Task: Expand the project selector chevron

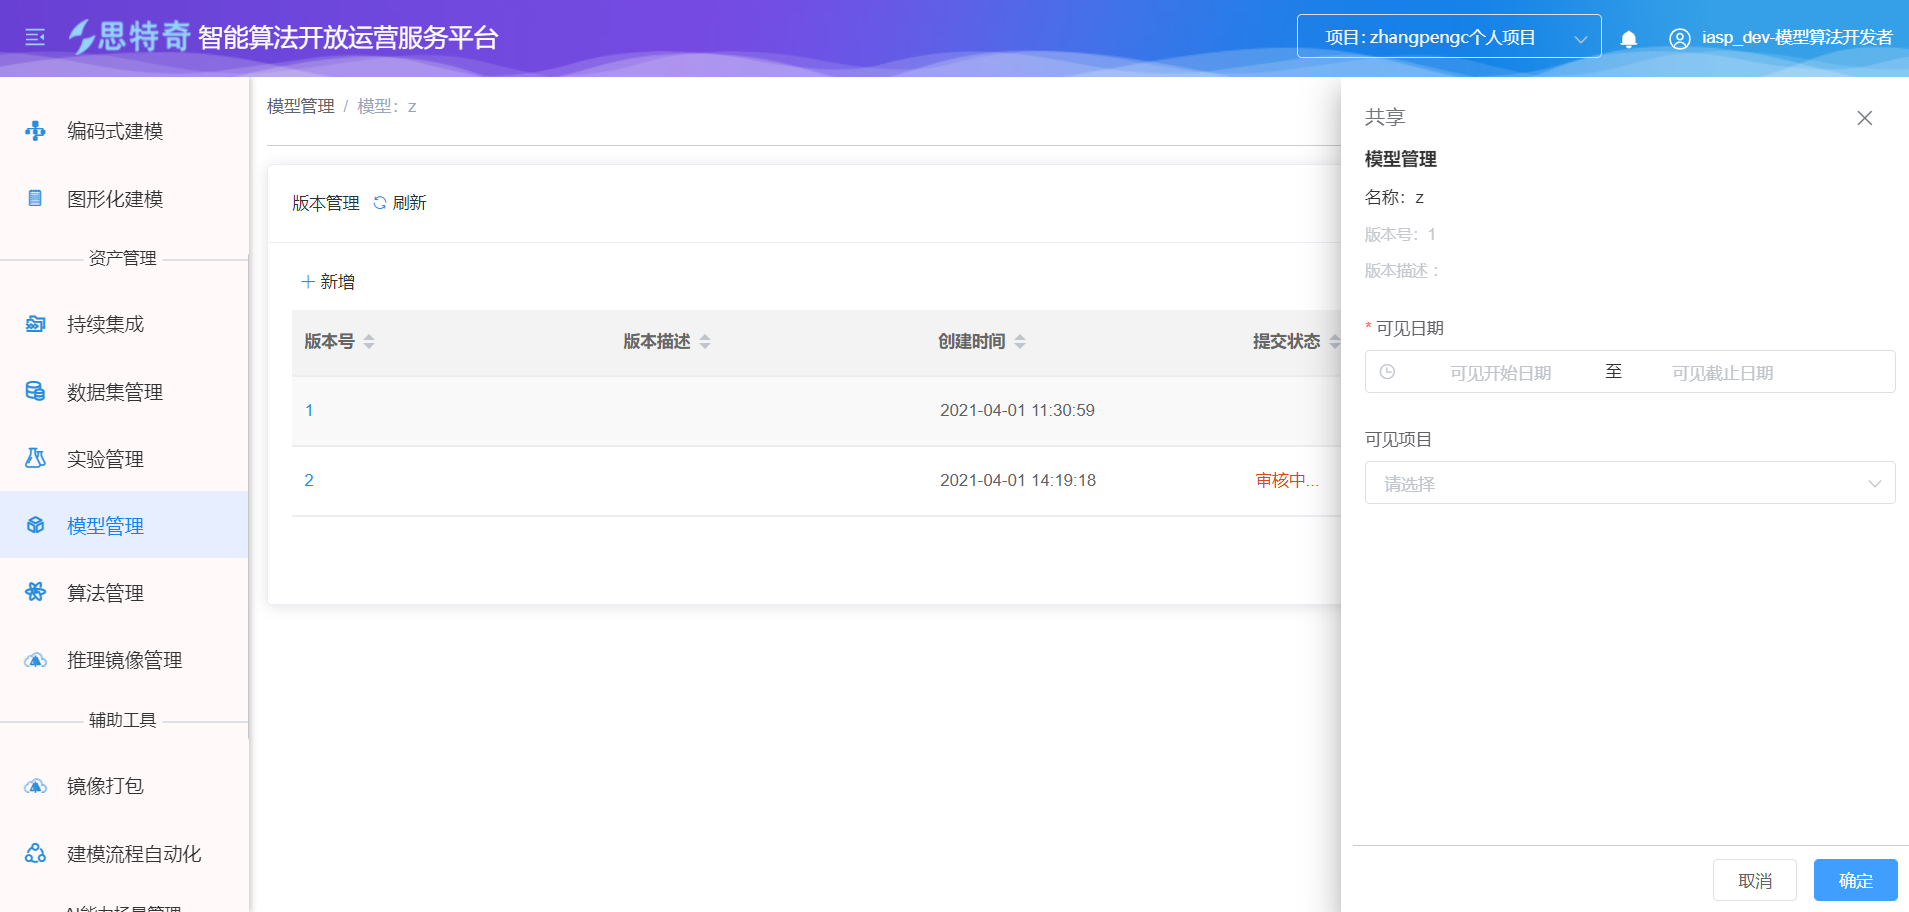Action: tap(1580, 39)
